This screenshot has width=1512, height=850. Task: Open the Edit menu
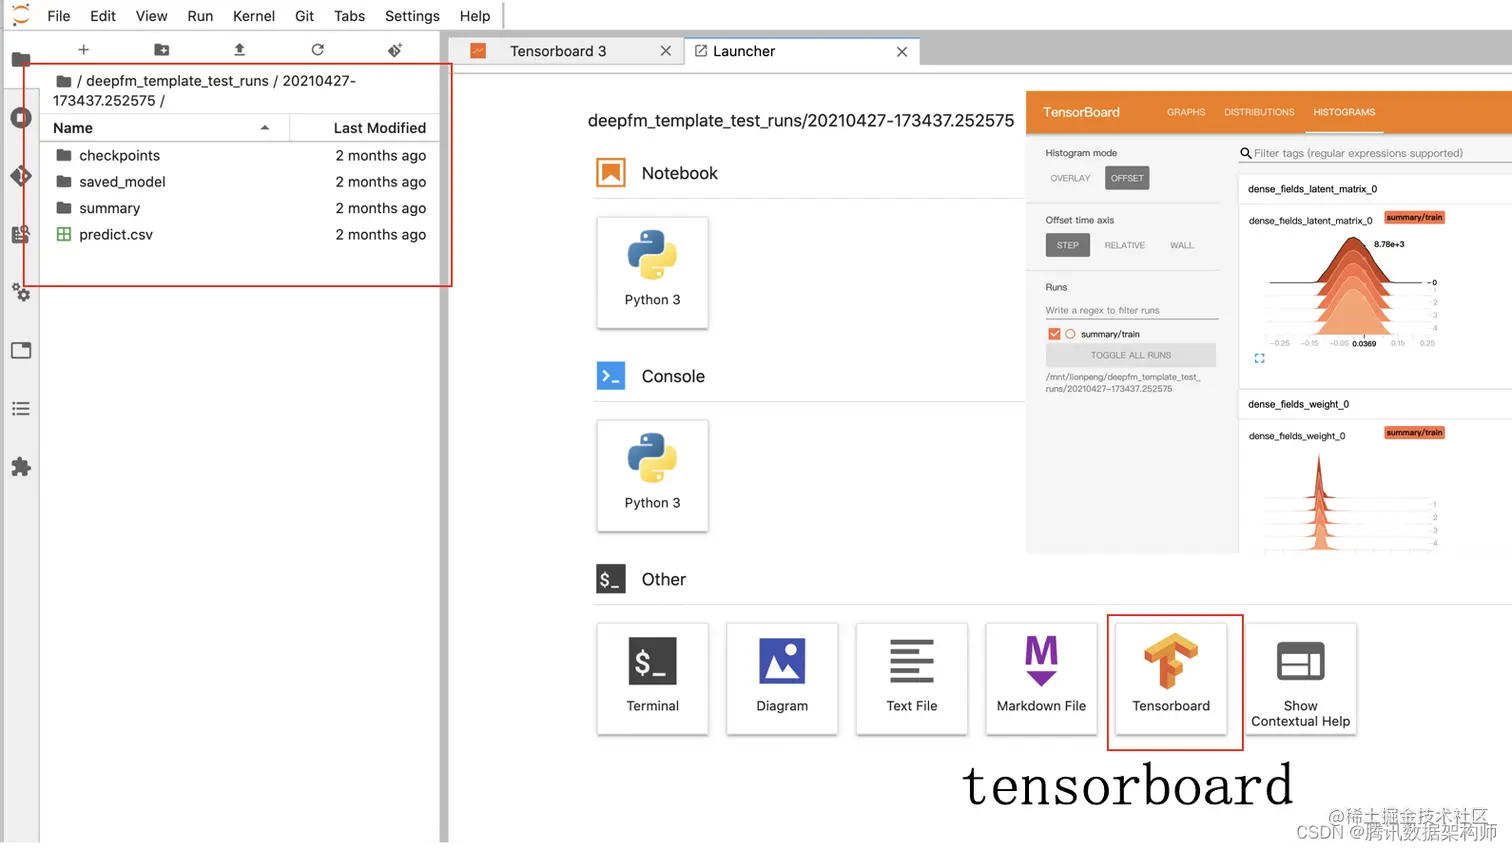[x=103, y=16]
